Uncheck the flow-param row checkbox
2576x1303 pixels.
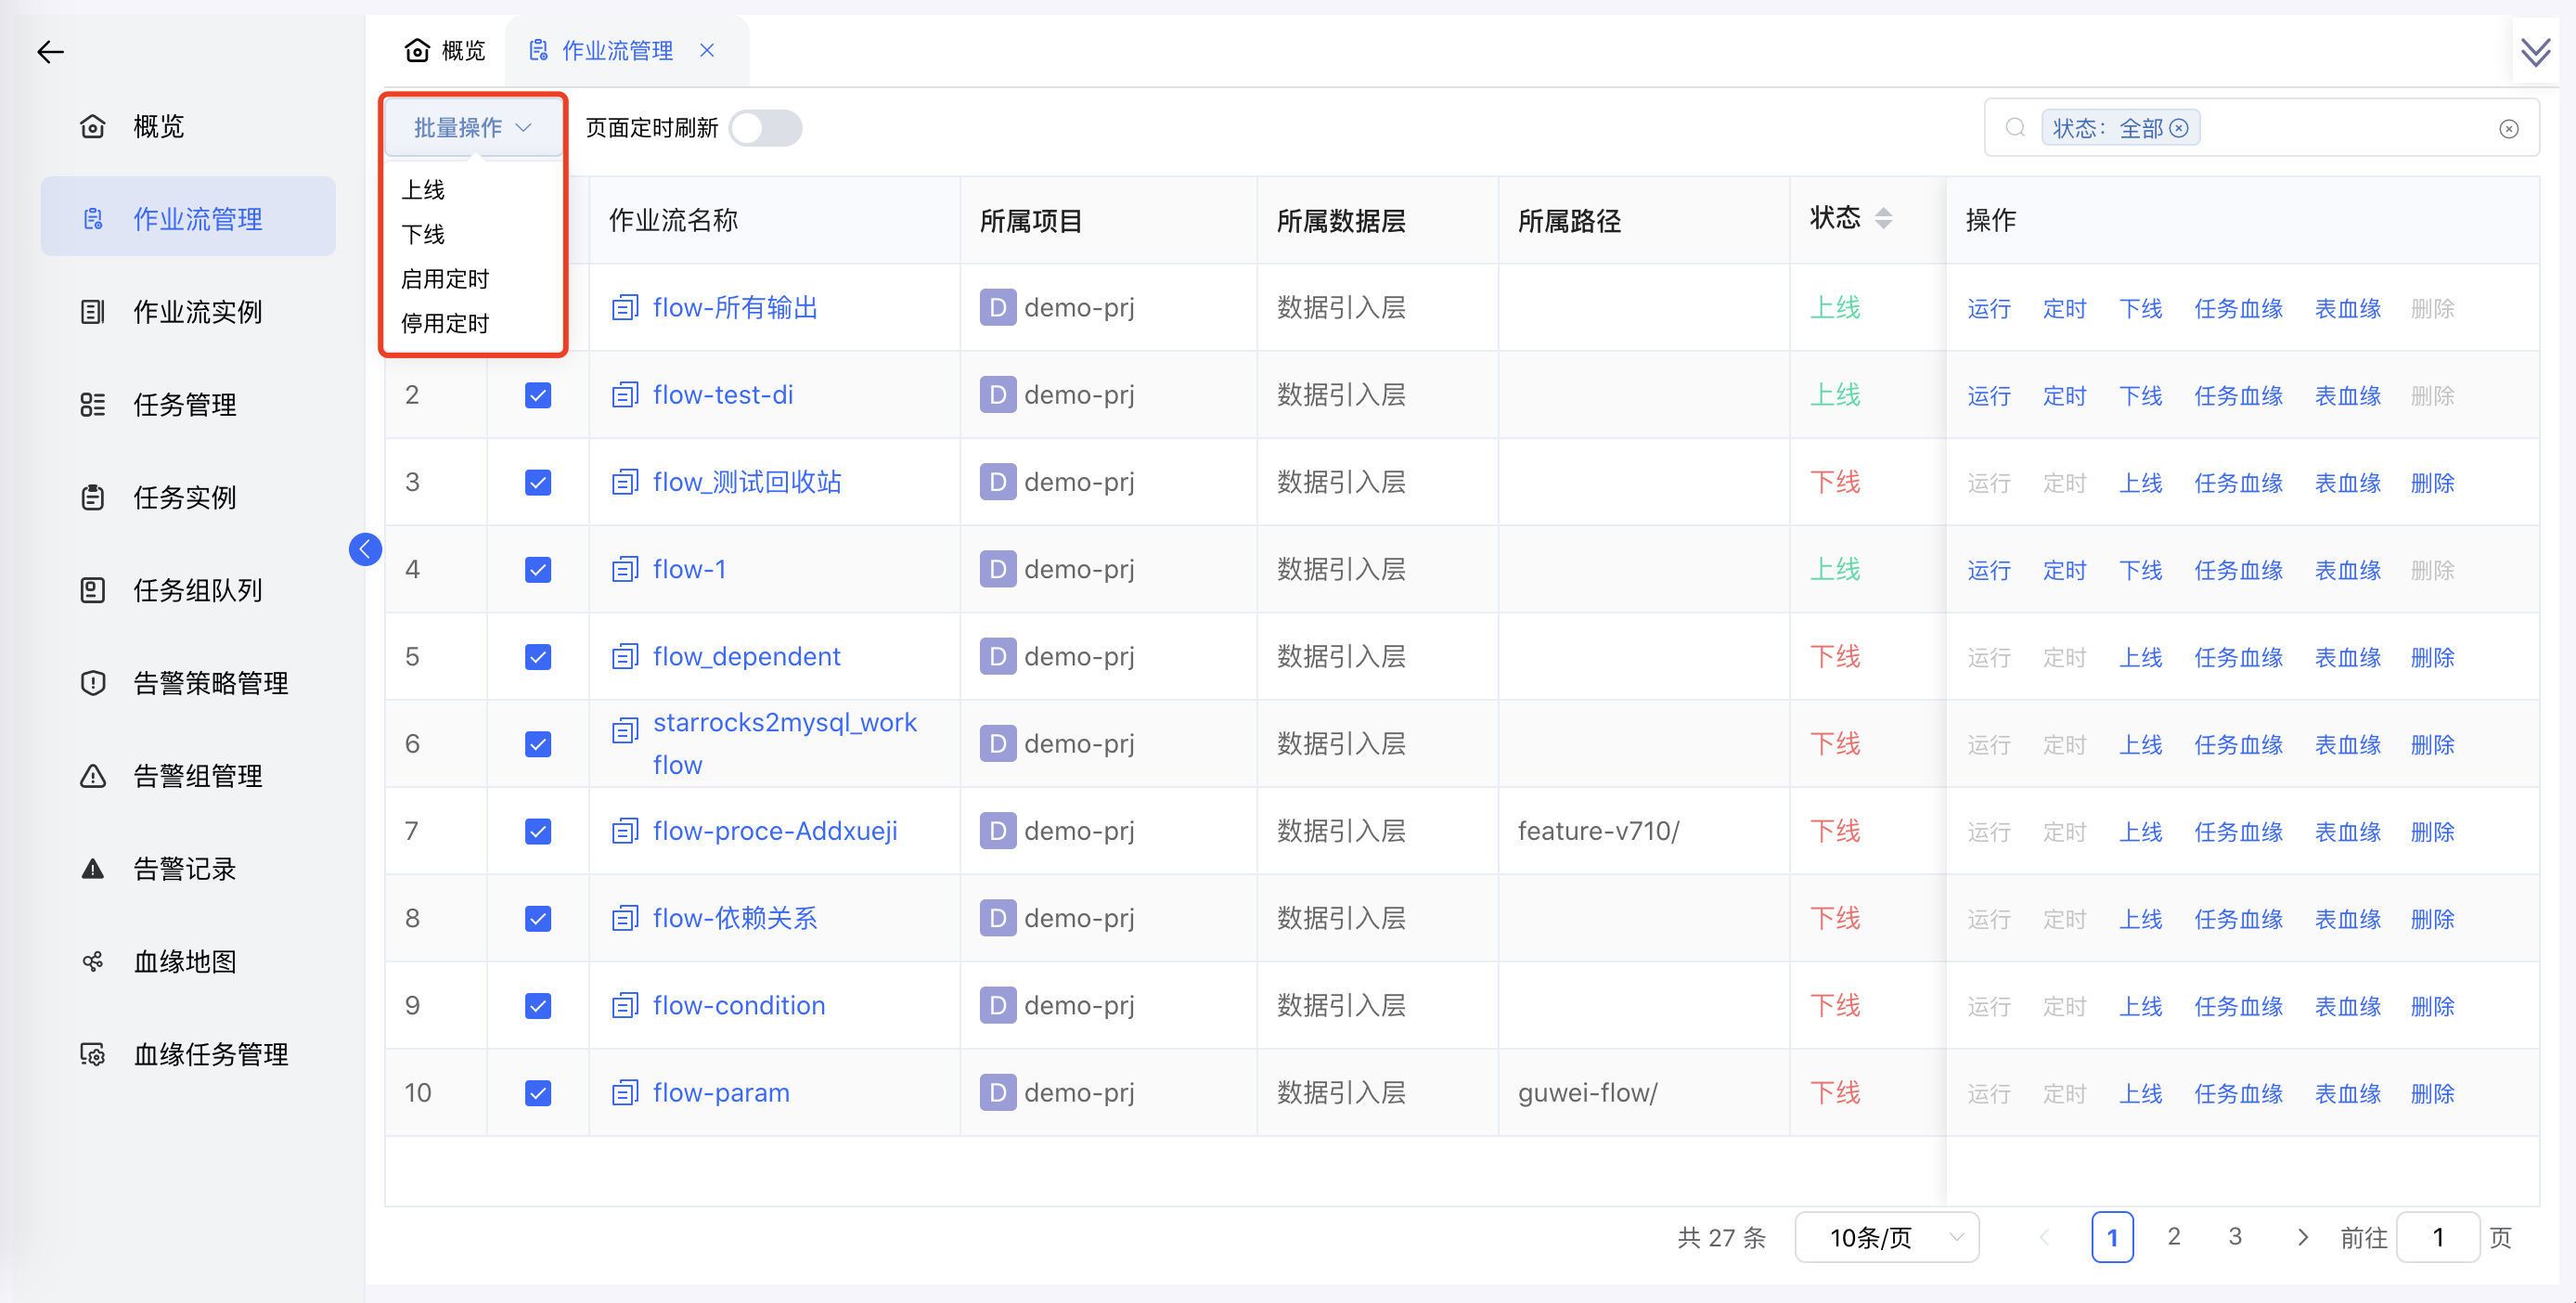tap(538, 1093)
